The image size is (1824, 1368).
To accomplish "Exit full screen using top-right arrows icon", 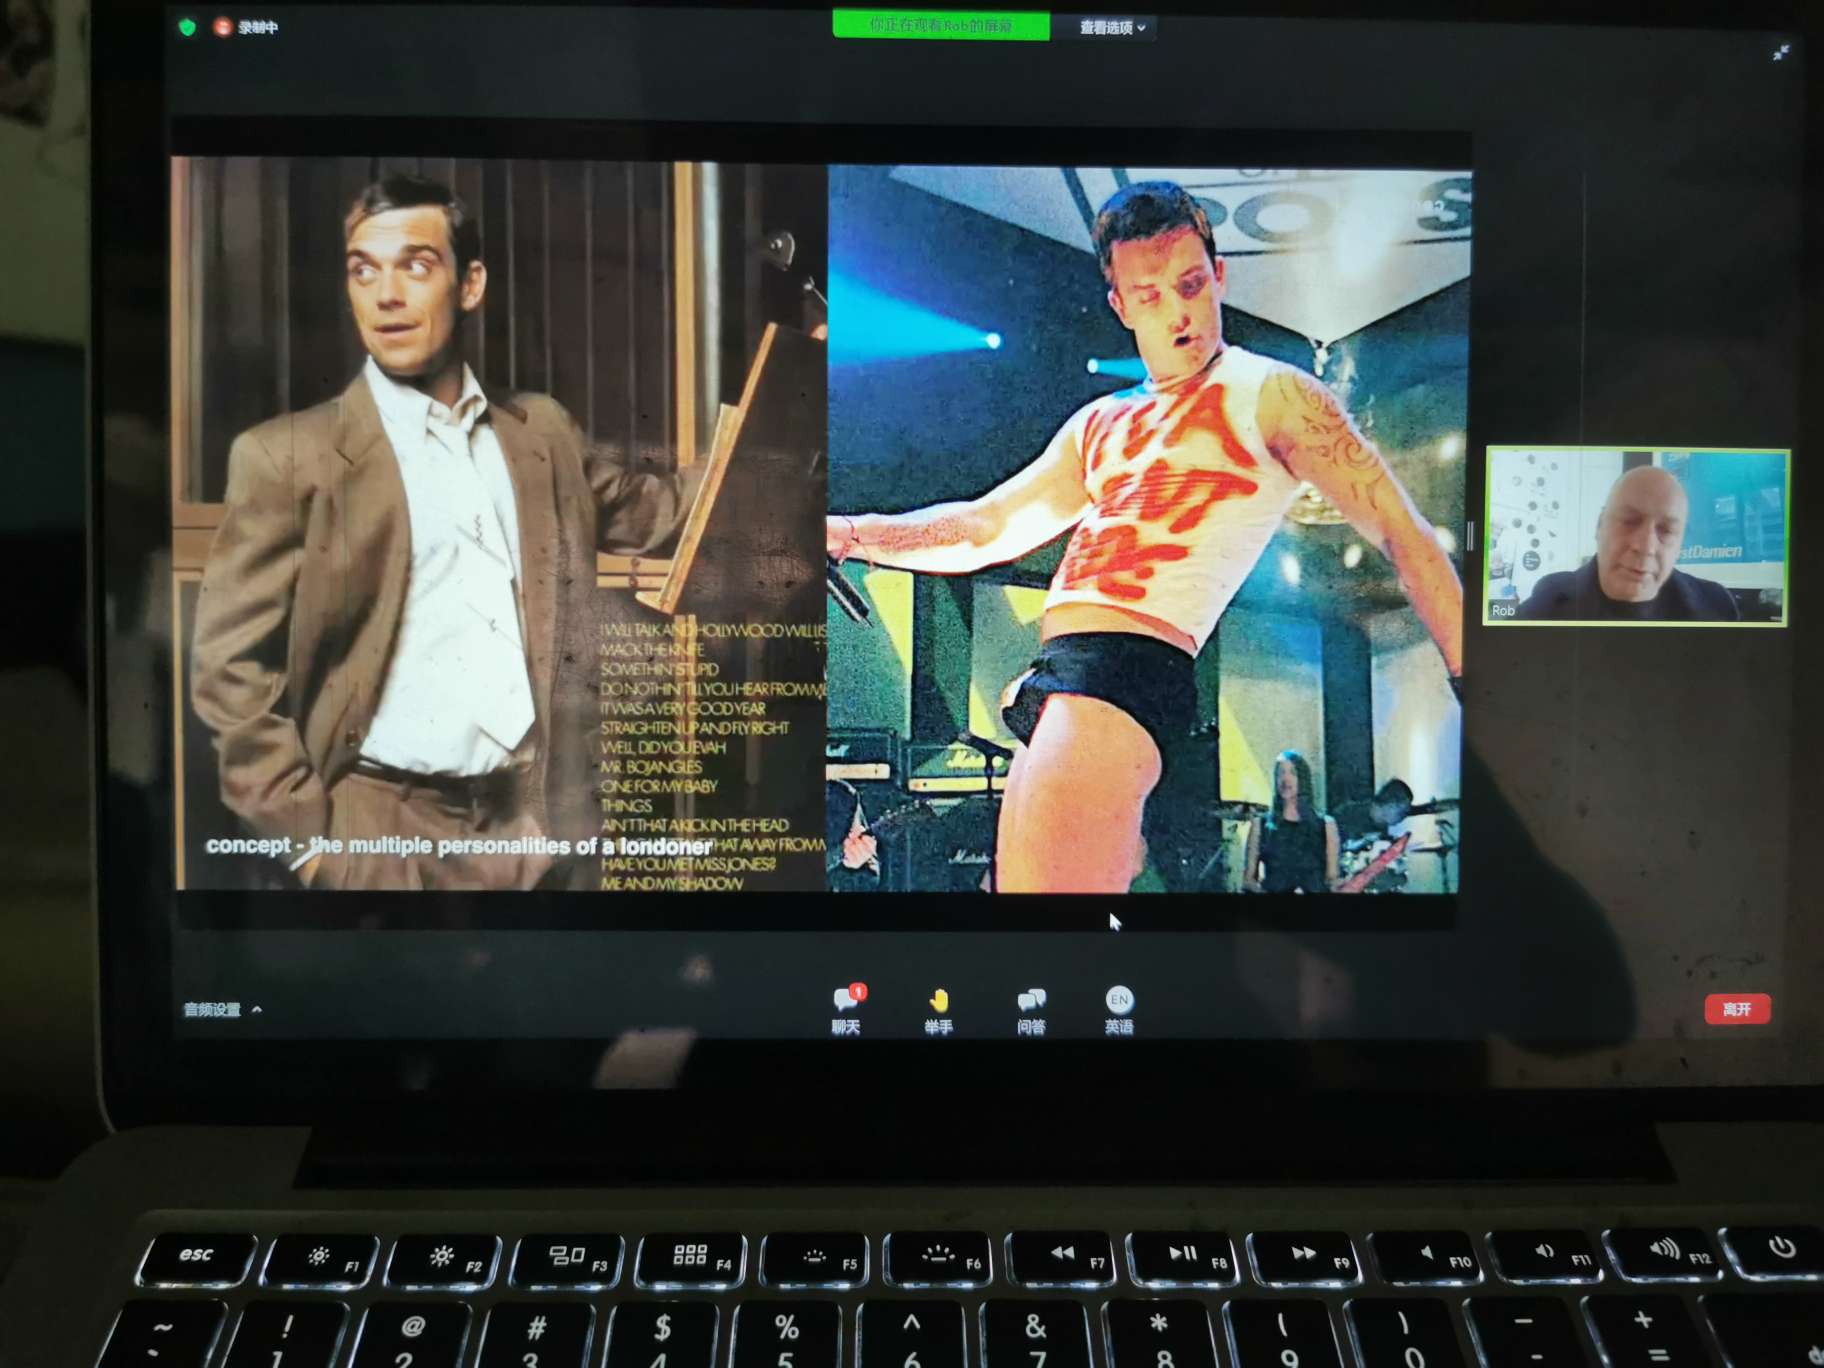I will pos(1781,53).
